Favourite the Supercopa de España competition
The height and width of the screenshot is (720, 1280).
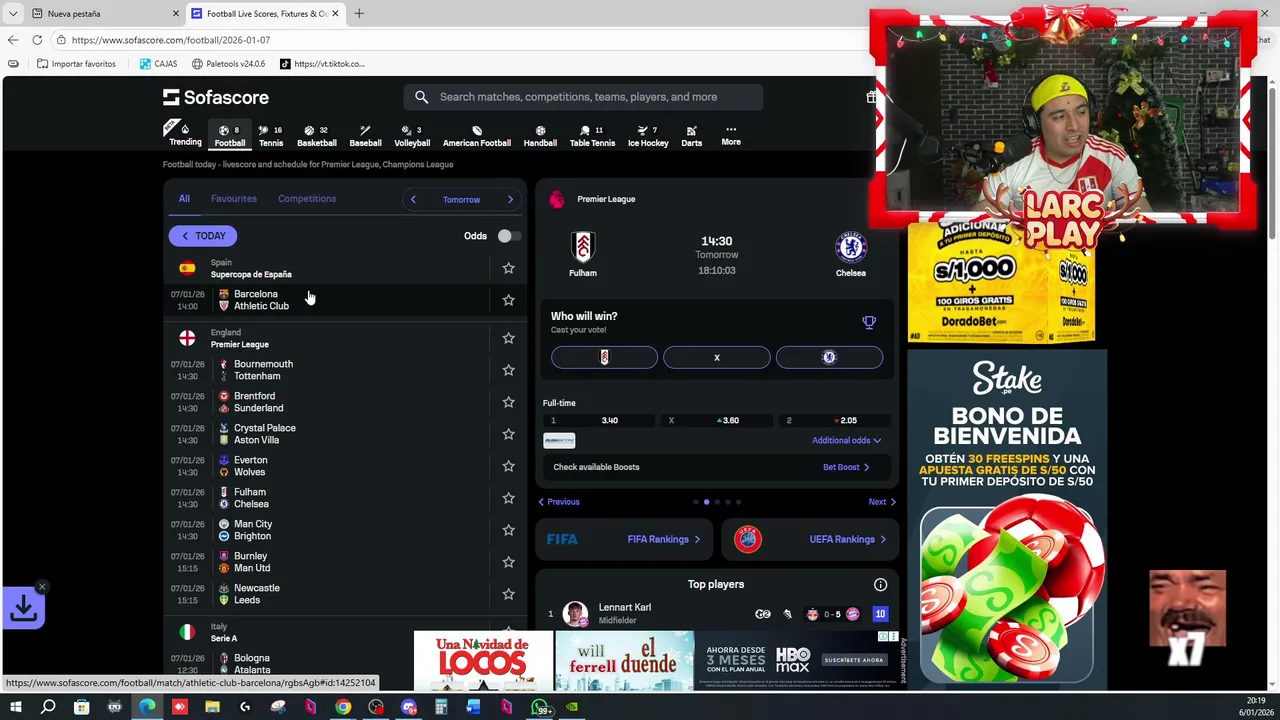508,268
